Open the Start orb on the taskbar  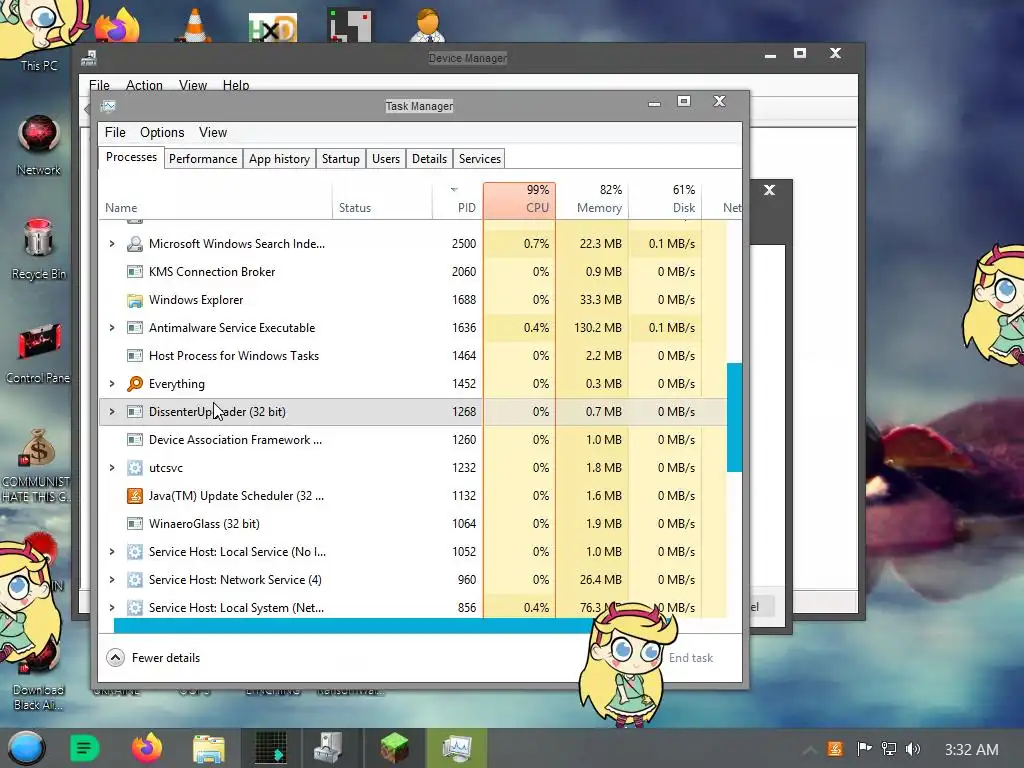(x=26, y=748)
